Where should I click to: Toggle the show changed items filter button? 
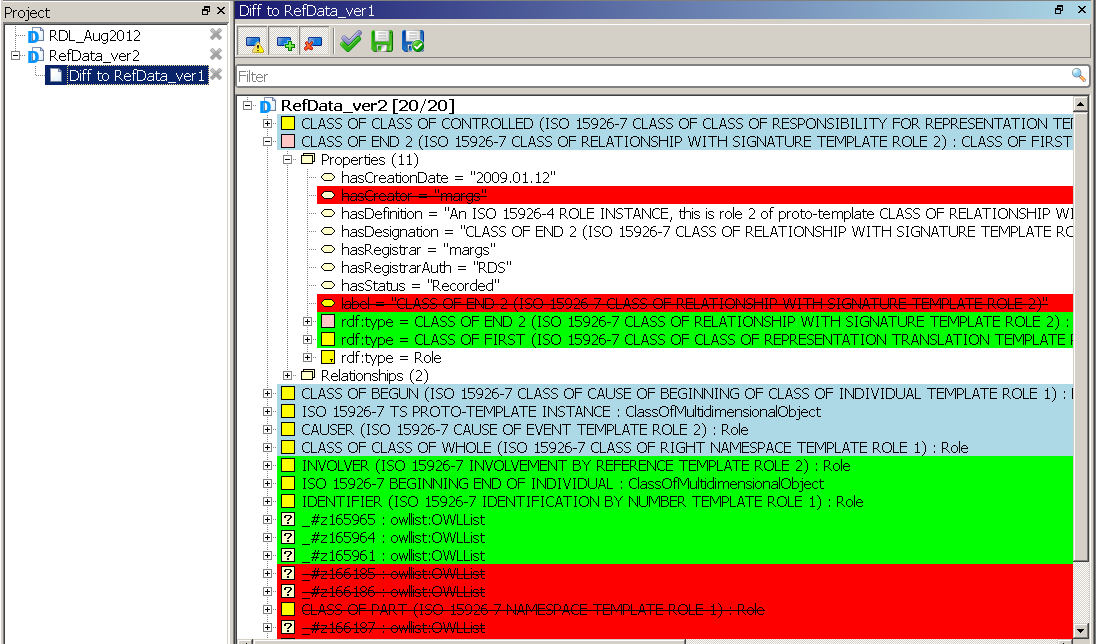(253, 43)
